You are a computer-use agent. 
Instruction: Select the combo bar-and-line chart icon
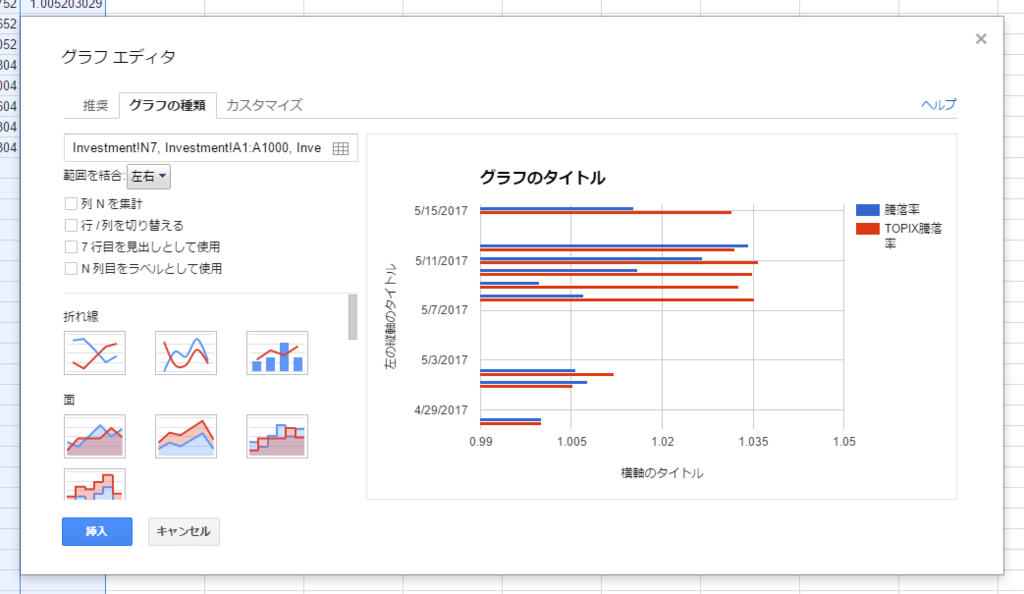(277, 353)
